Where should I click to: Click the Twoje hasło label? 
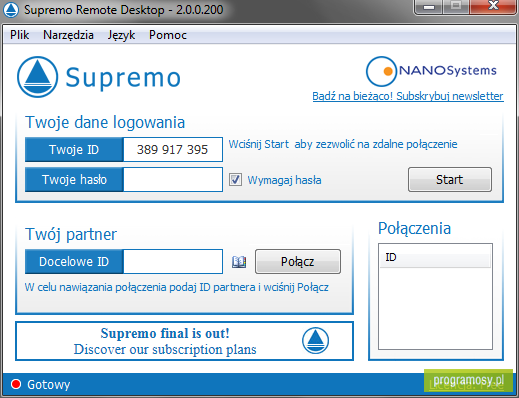(74, 180)
